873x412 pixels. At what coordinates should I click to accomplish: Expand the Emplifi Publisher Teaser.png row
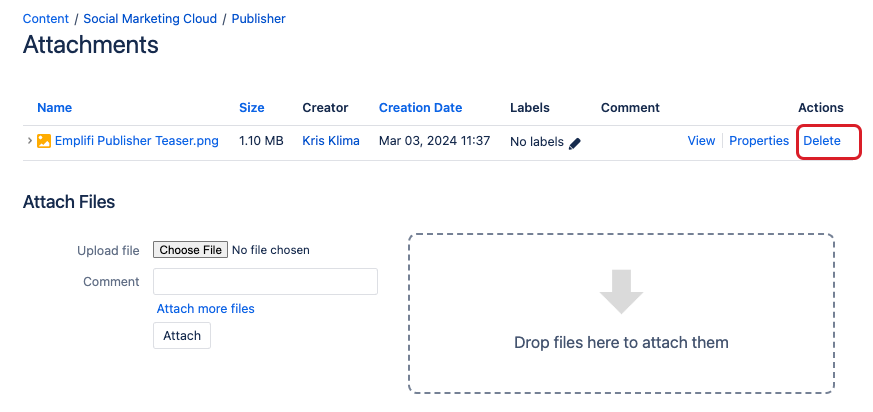pos(30,141)
